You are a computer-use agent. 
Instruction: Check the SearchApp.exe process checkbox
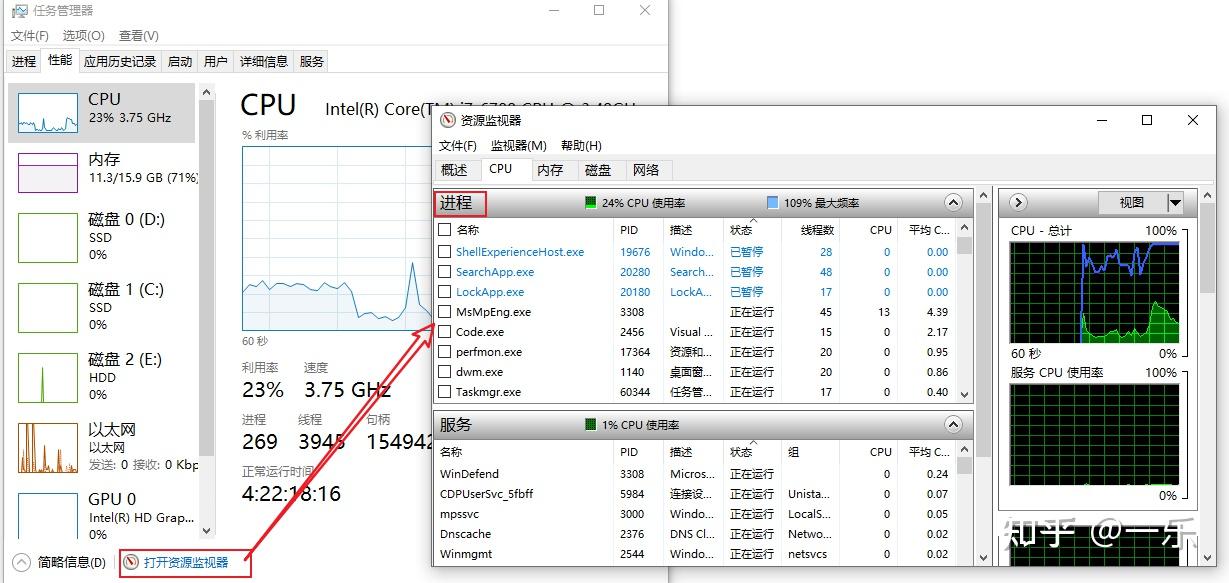tap(443, 272)
